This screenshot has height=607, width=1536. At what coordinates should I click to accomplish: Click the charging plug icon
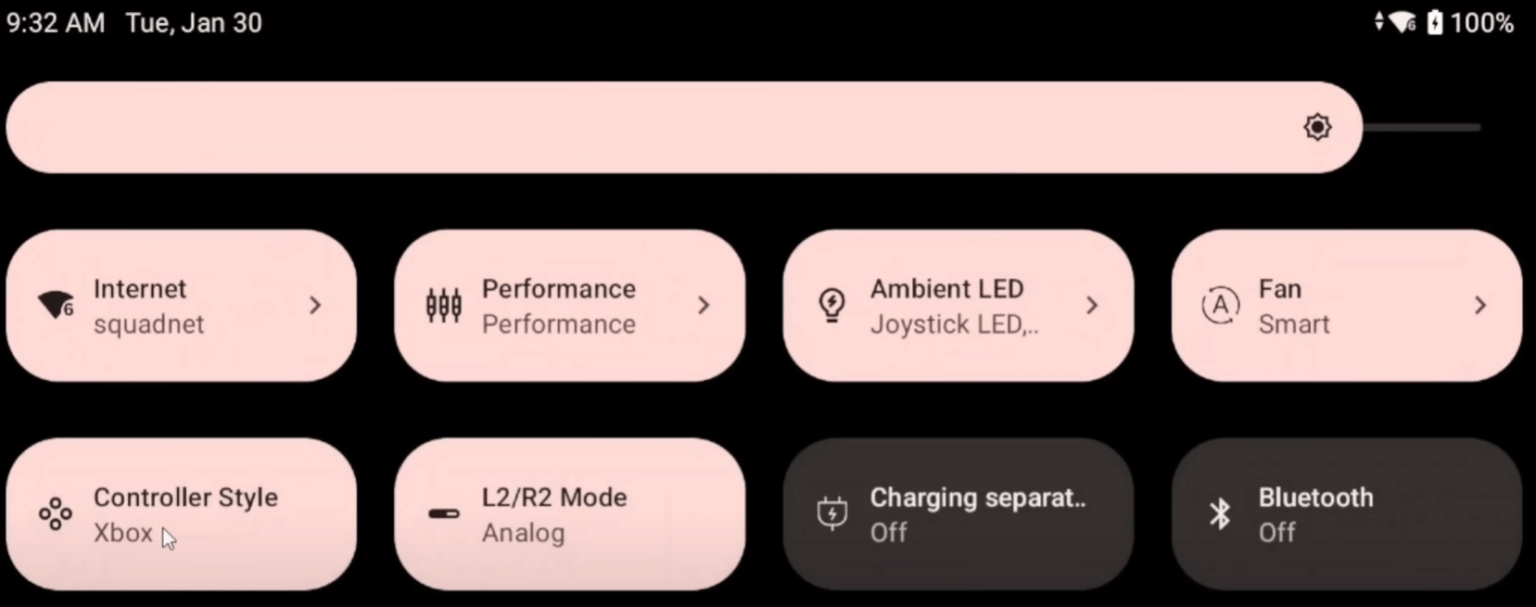(830, 514)
